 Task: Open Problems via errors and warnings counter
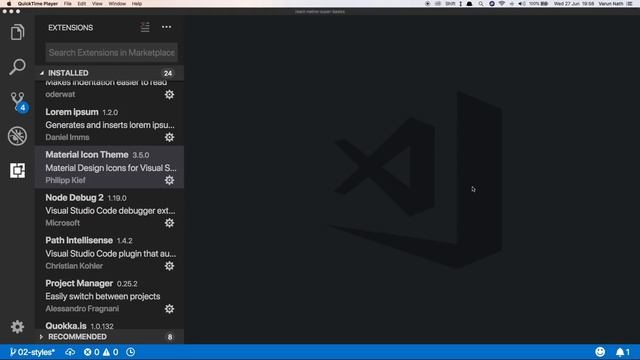coord(101,352)
